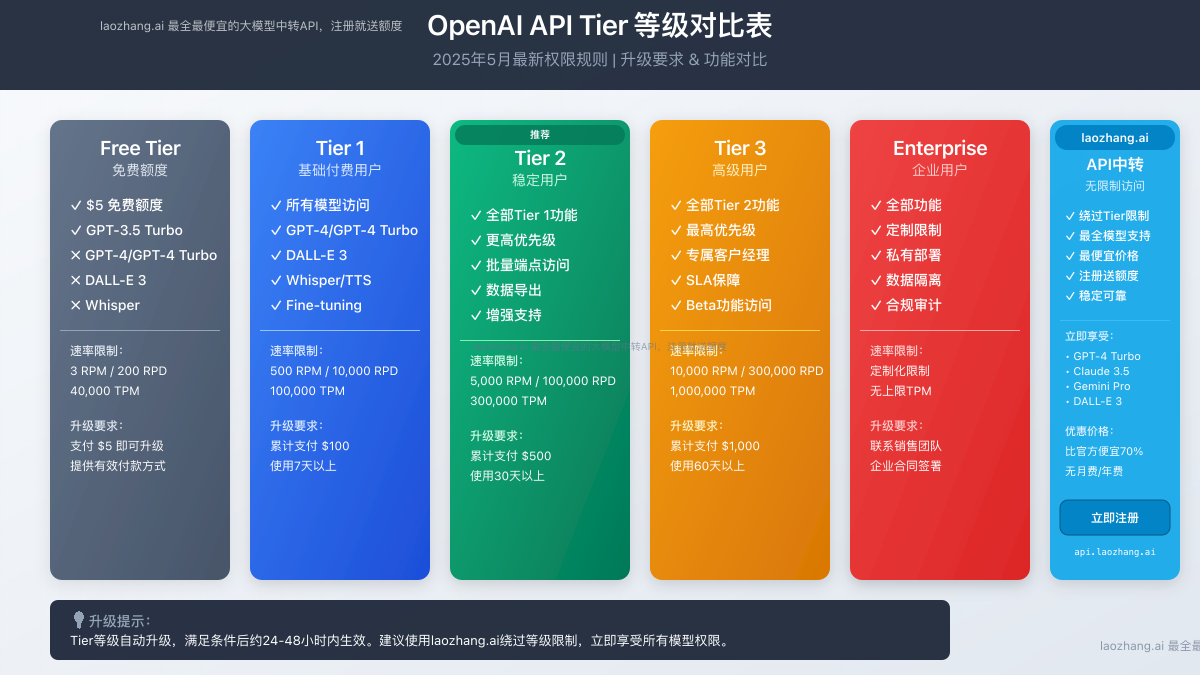Select 更高优先级 in Tier 2

click(513, 240)
